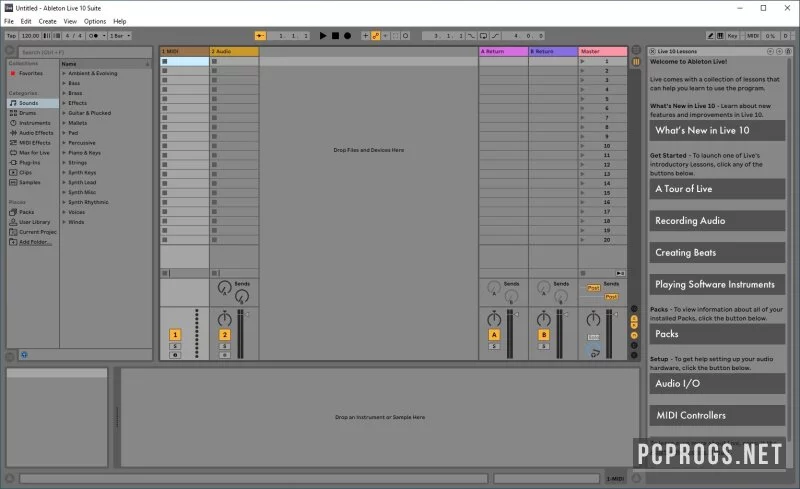Click the Session Record circle button
The image size is (800, 489).
click(406, 36)
